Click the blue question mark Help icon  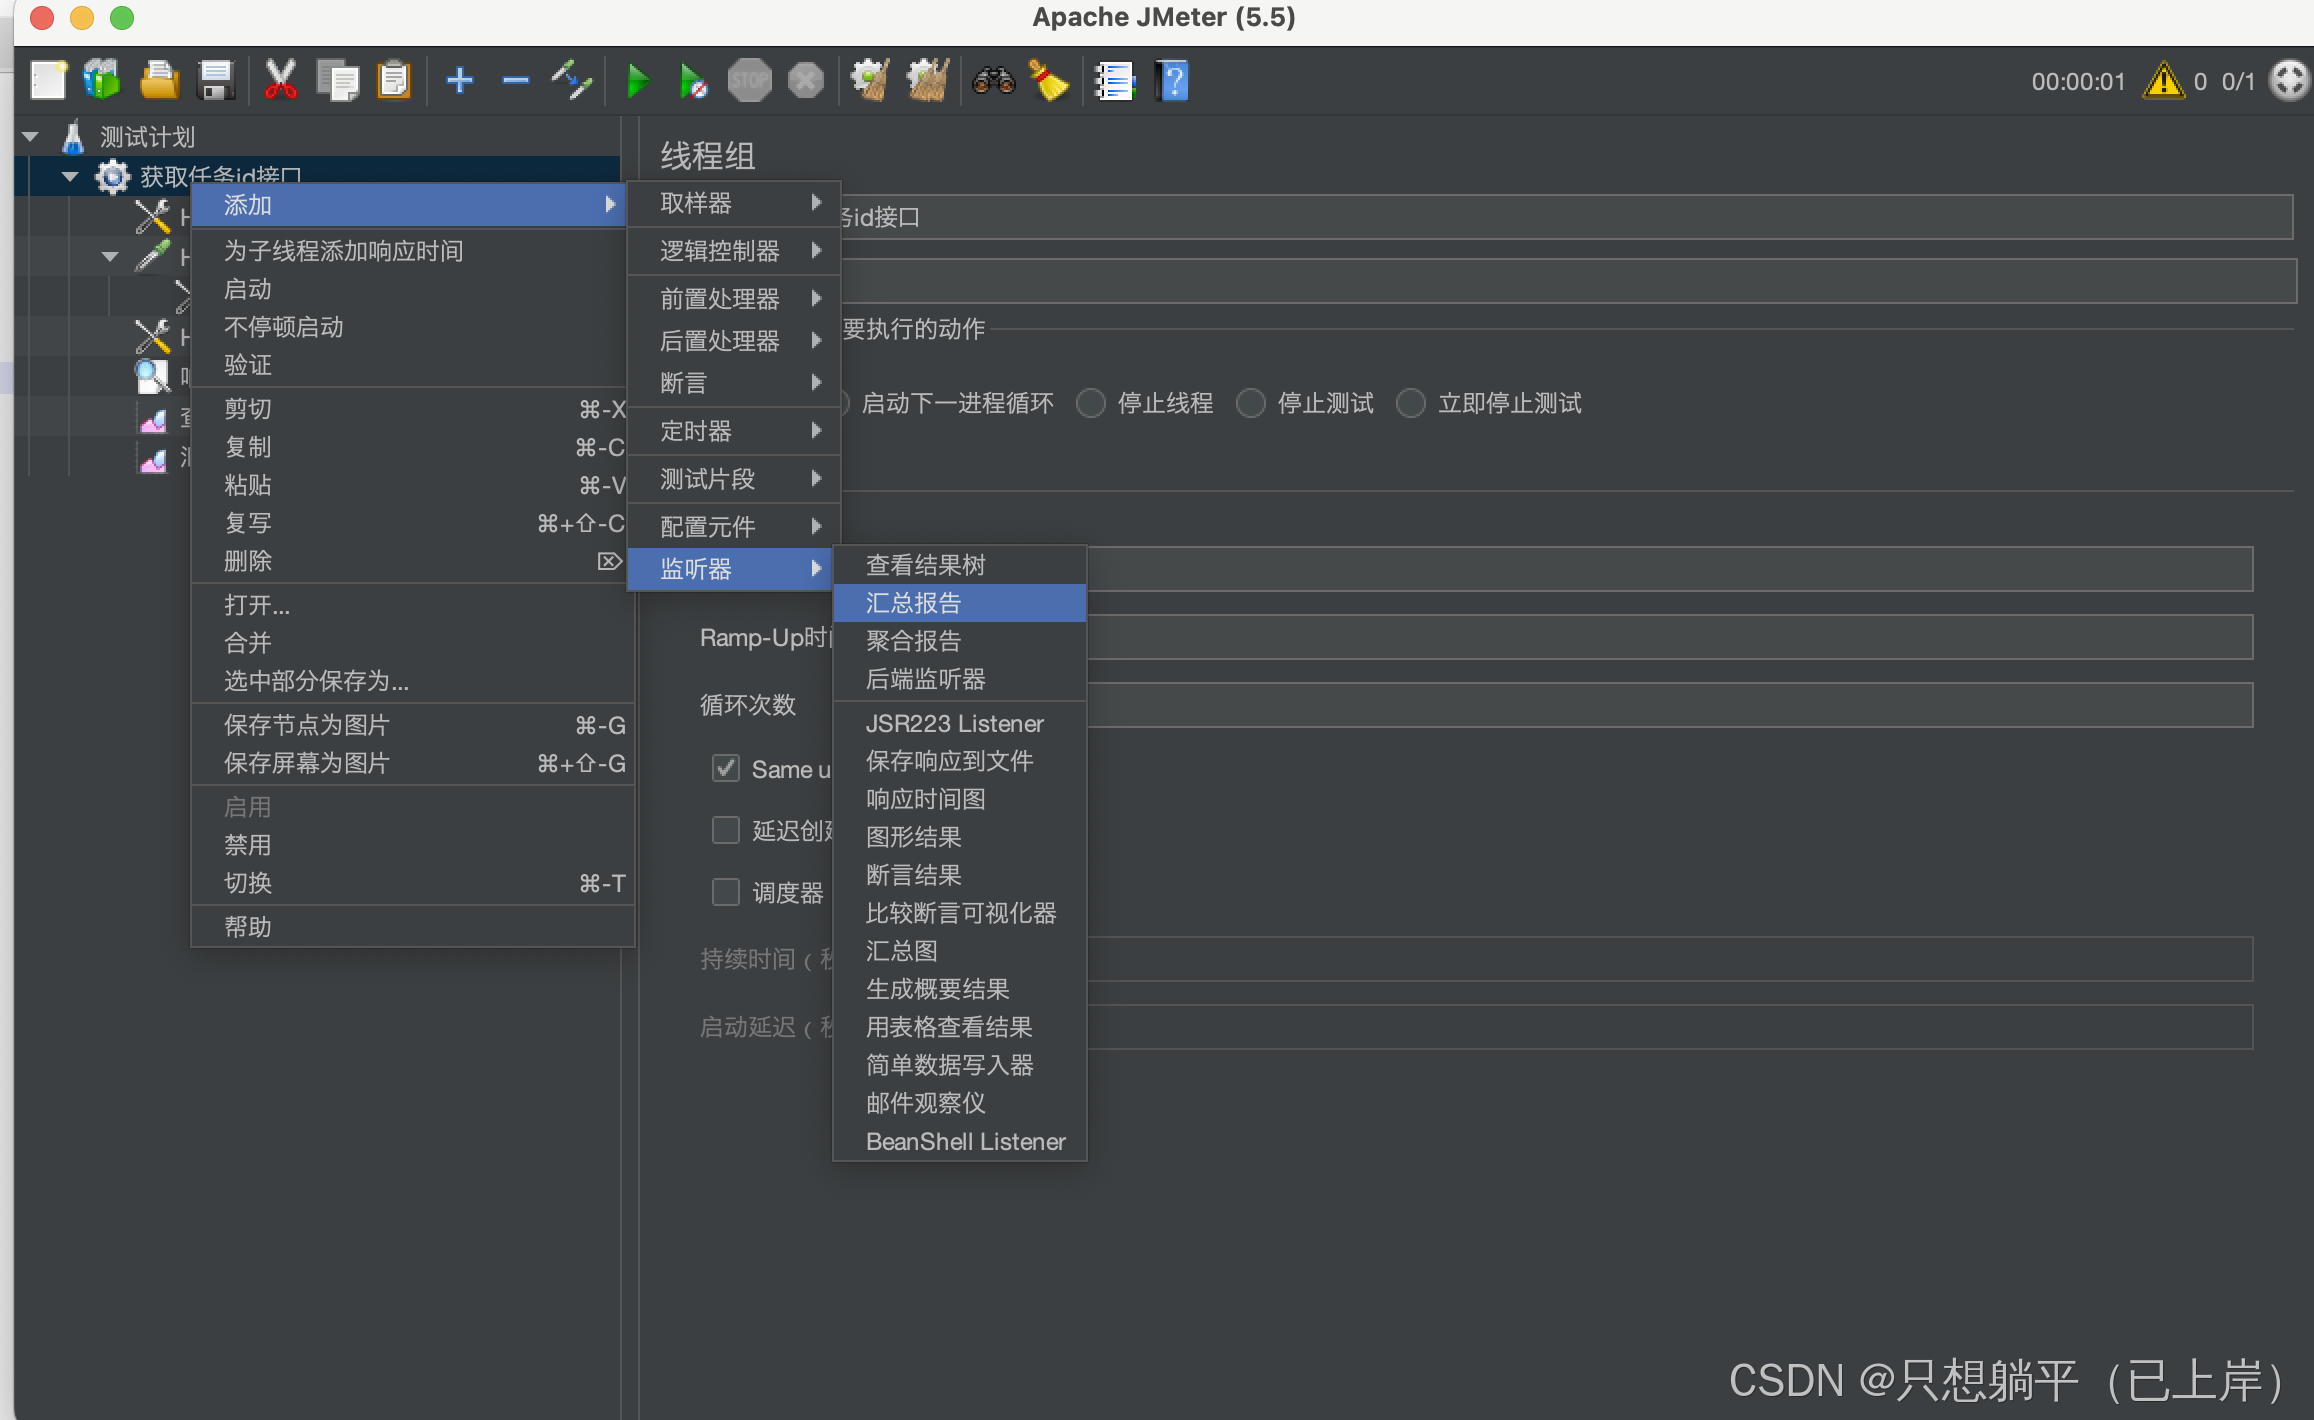1172,81
